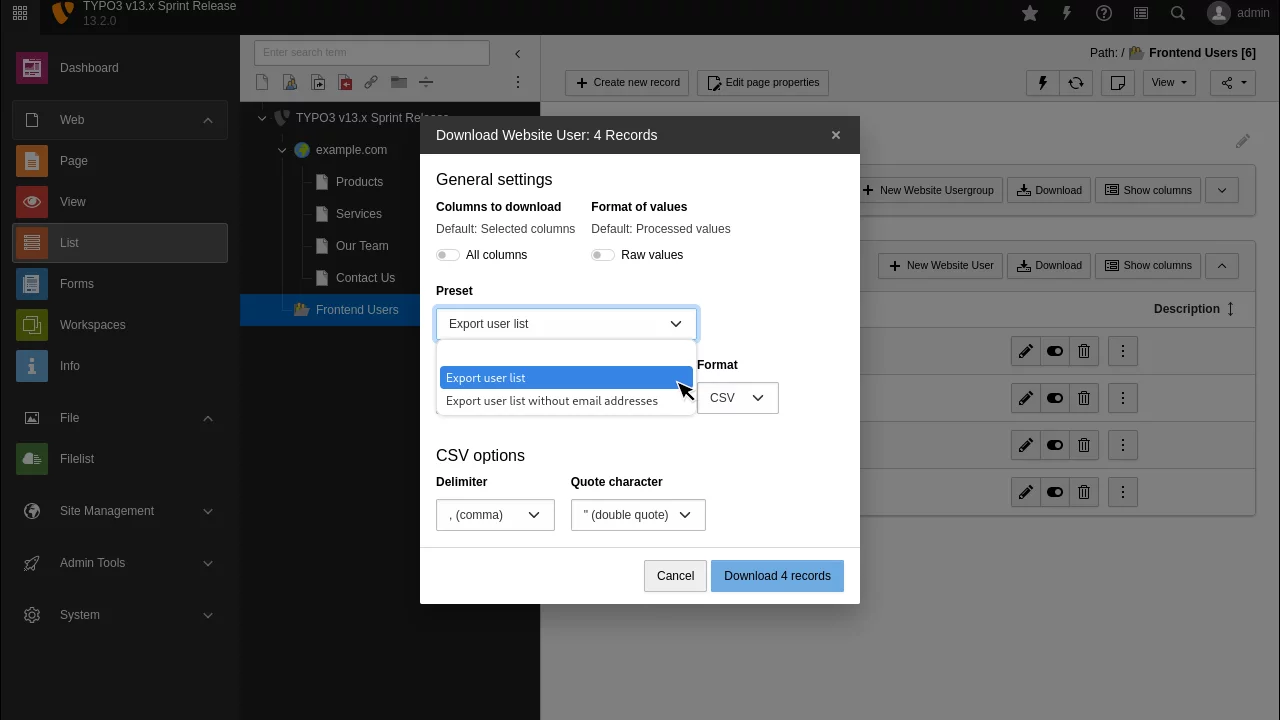Open the Format CSV dropdown

[x=737, y=398]
